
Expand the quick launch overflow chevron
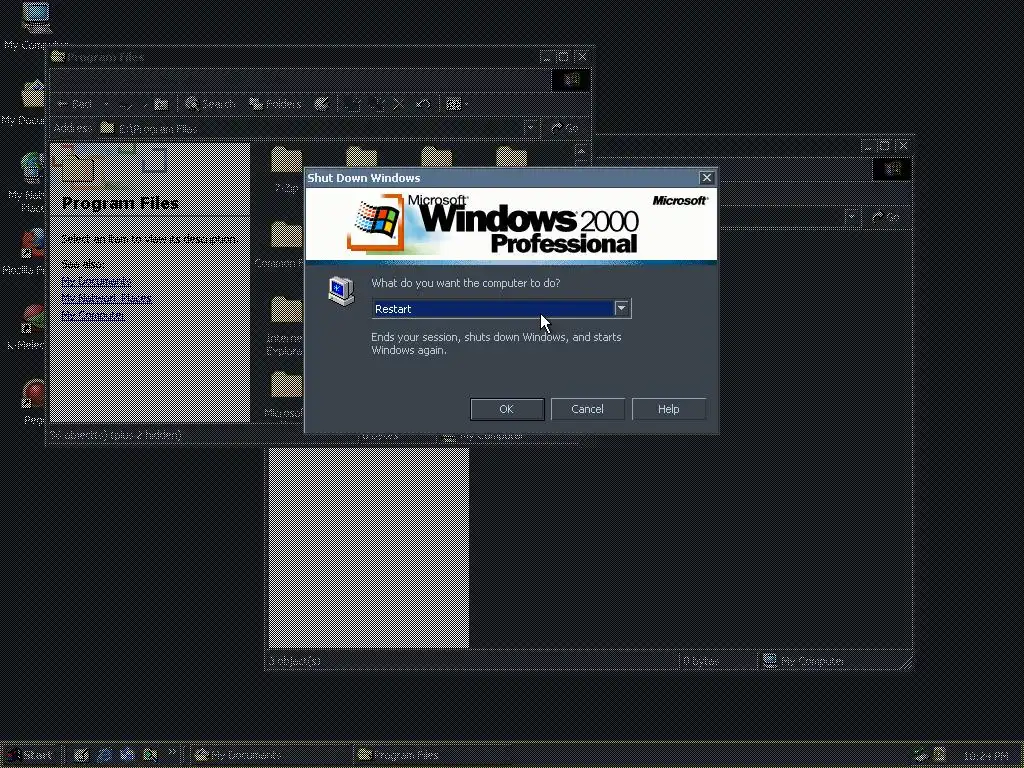click(x=172, y=752)
